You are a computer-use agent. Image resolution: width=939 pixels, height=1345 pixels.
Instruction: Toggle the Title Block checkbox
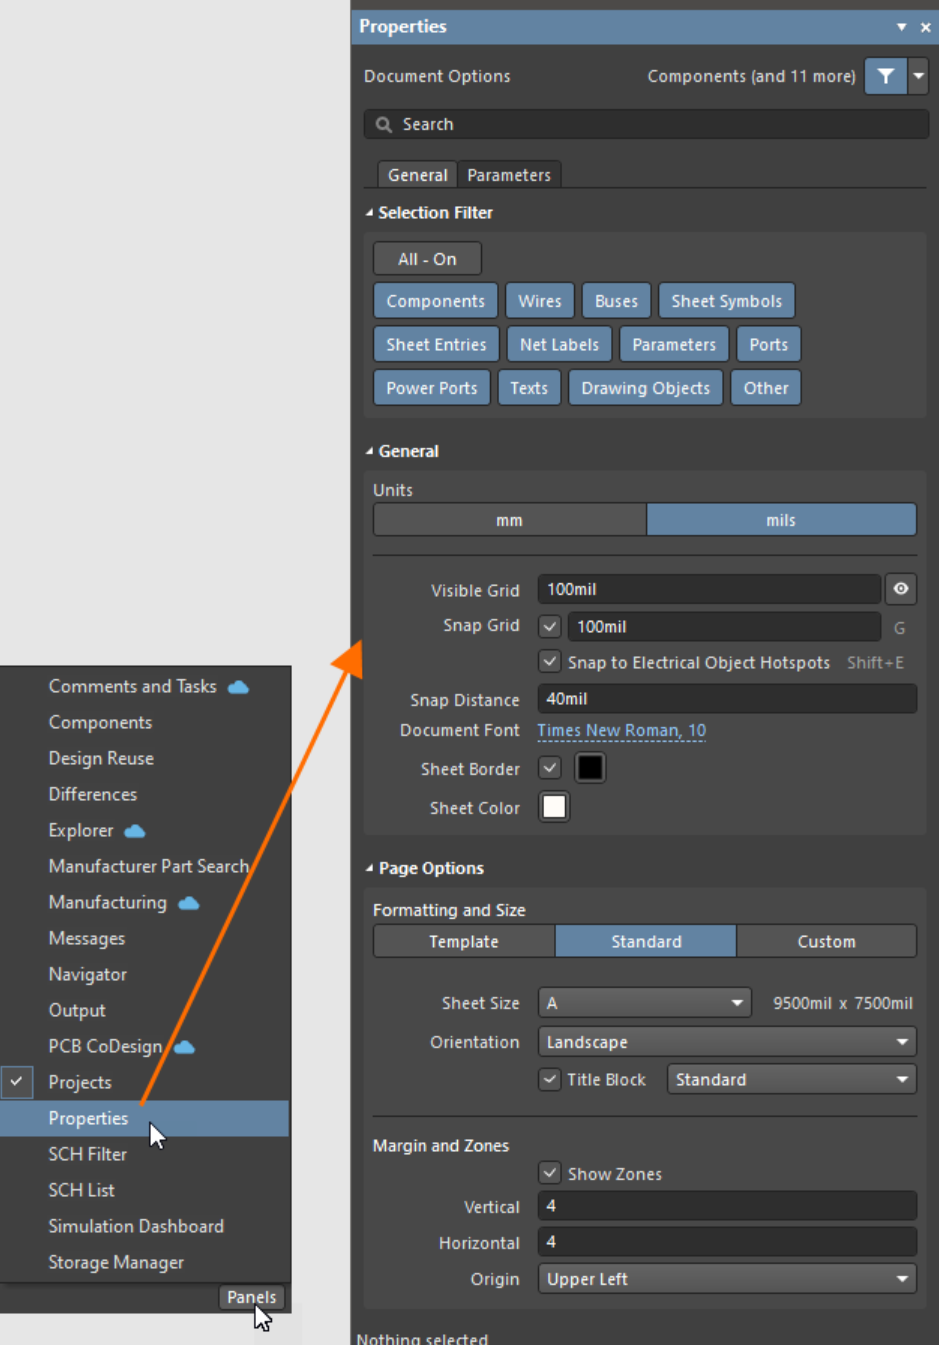pyautogui.click(x=550, y=1080)
